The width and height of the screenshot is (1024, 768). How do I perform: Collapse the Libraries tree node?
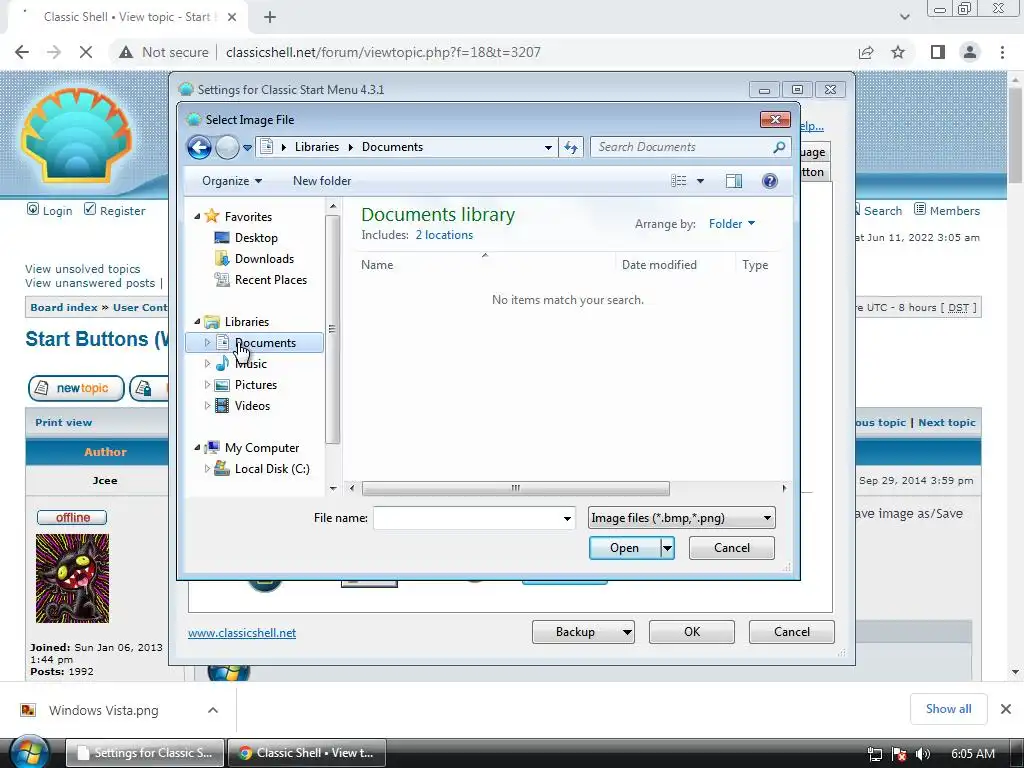coord(197,321)
